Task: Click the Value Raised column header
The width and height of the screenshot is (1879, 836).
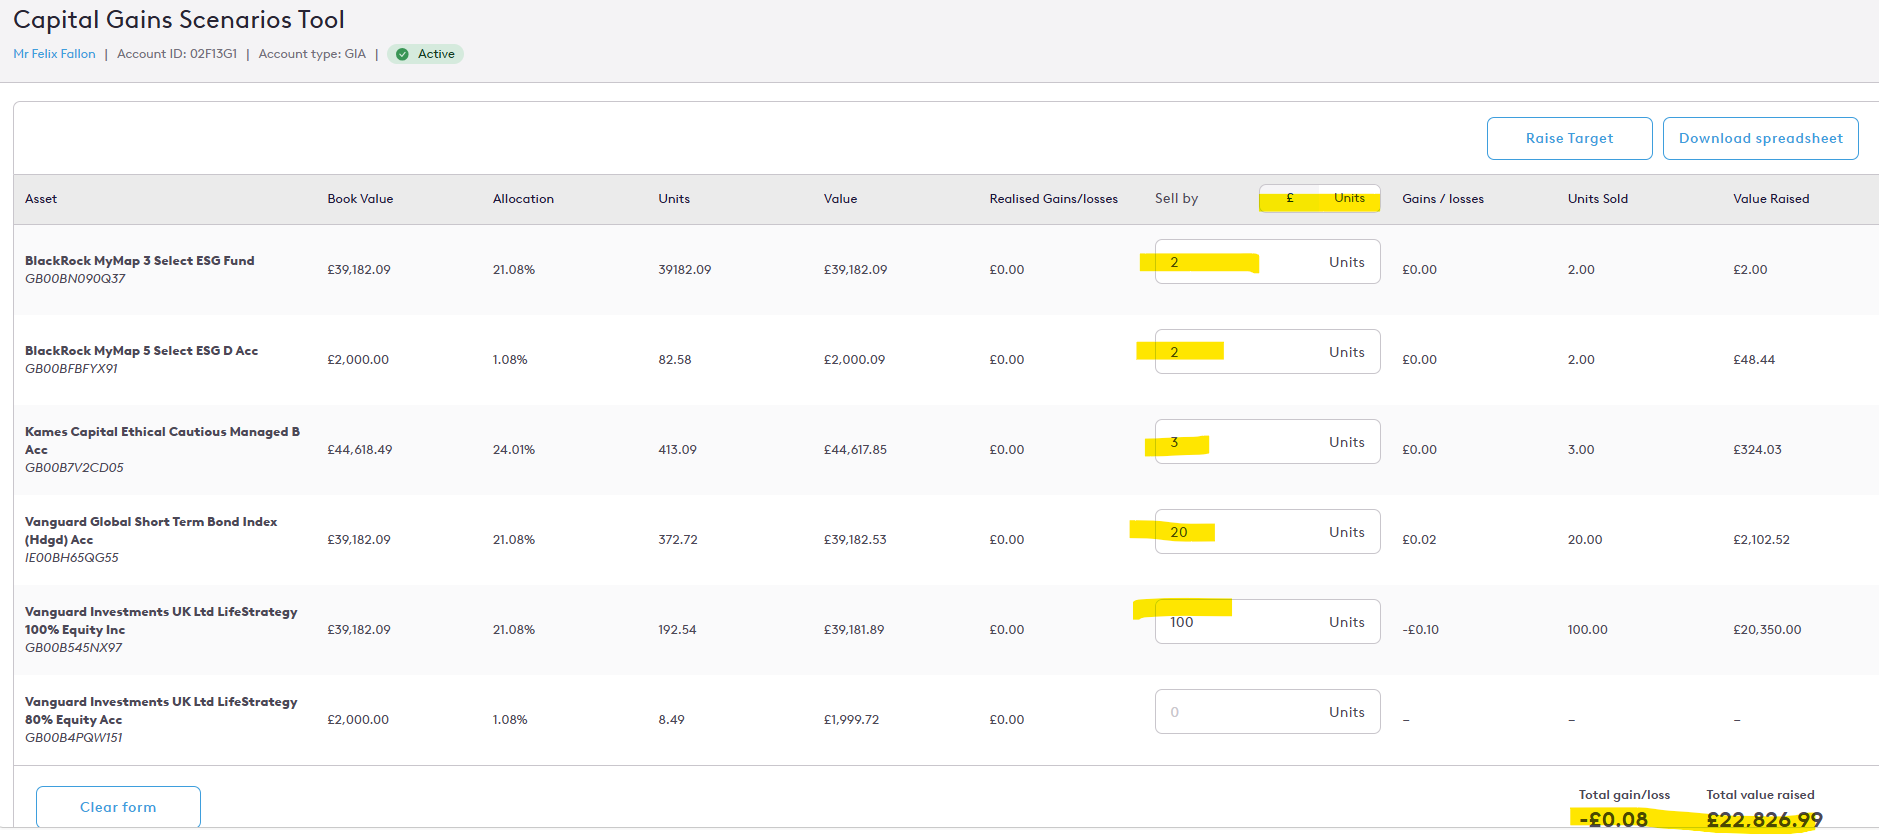Action: [1771, 199]
